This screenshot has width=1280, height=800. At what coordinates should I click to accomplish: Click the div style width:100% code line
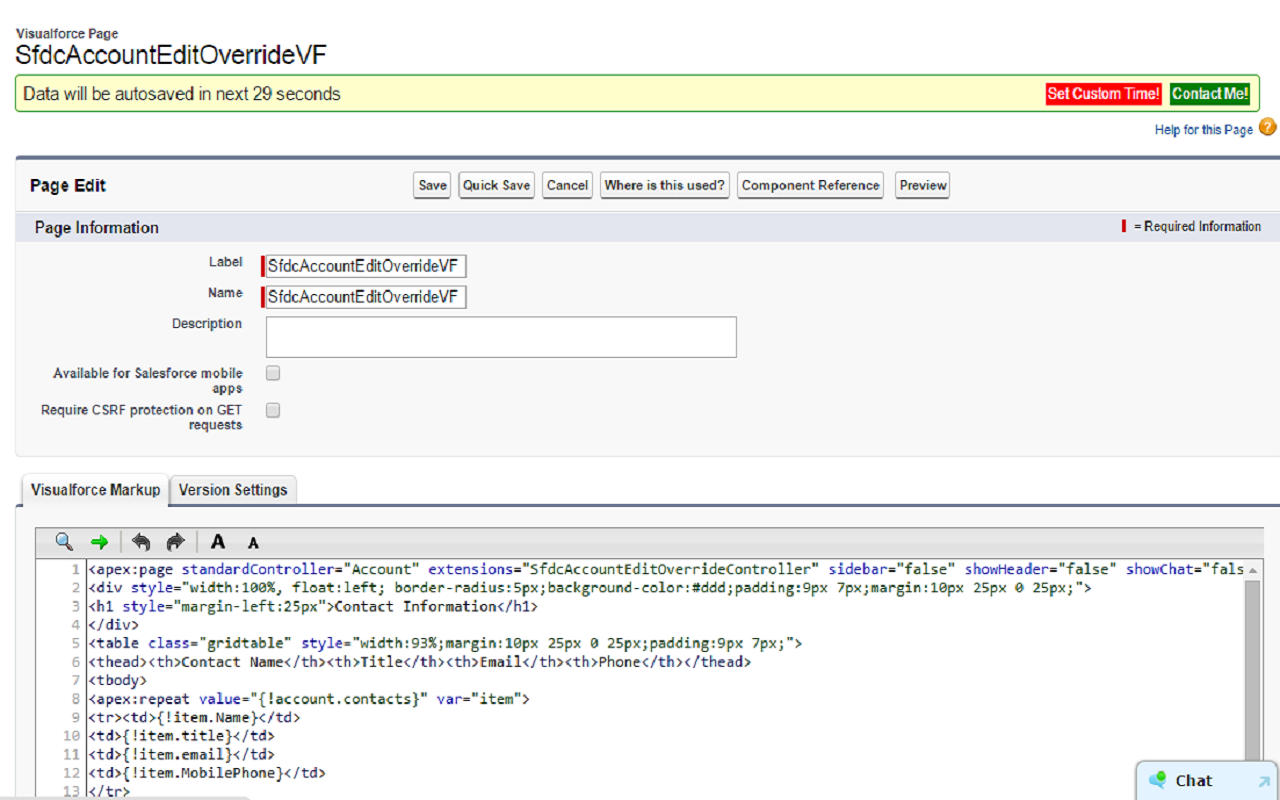point(589,588)
